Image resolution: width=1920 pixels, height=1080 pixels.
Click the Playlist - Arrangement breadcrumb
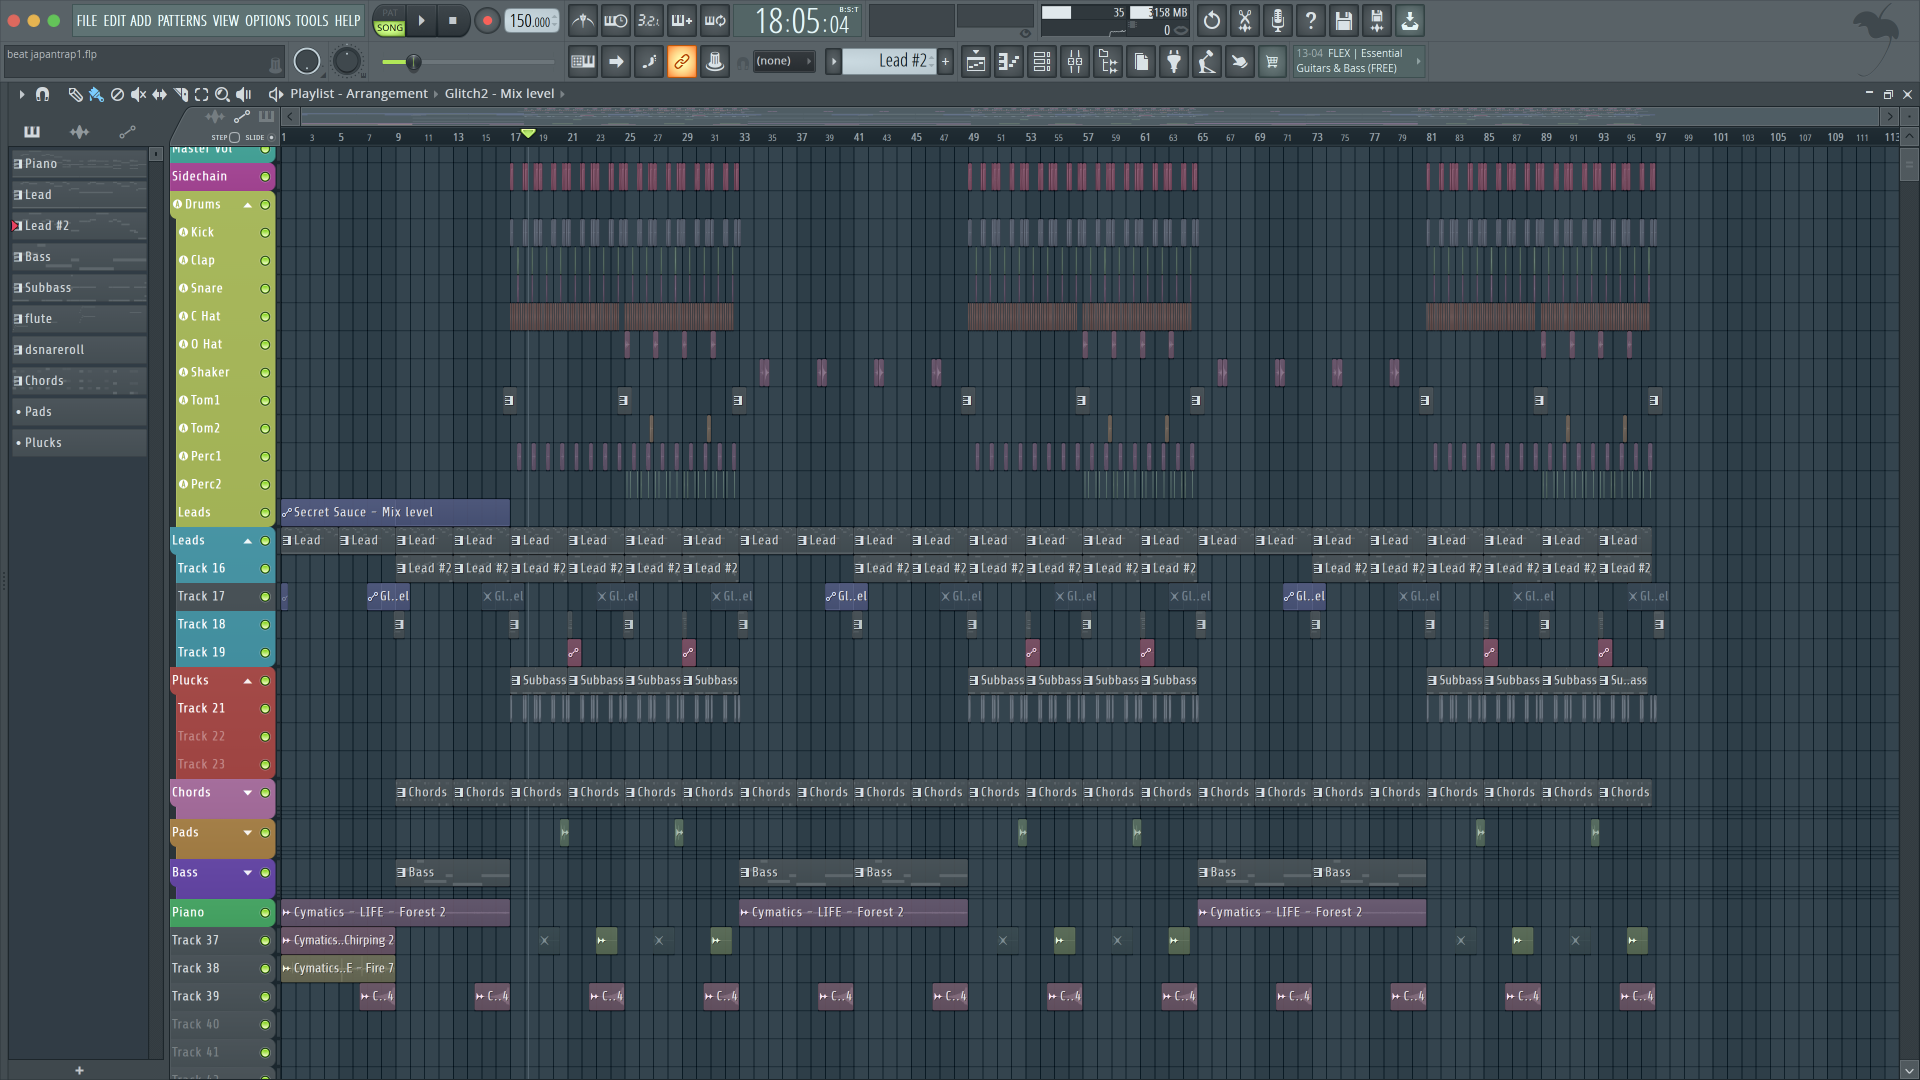(x=359, y=94)
